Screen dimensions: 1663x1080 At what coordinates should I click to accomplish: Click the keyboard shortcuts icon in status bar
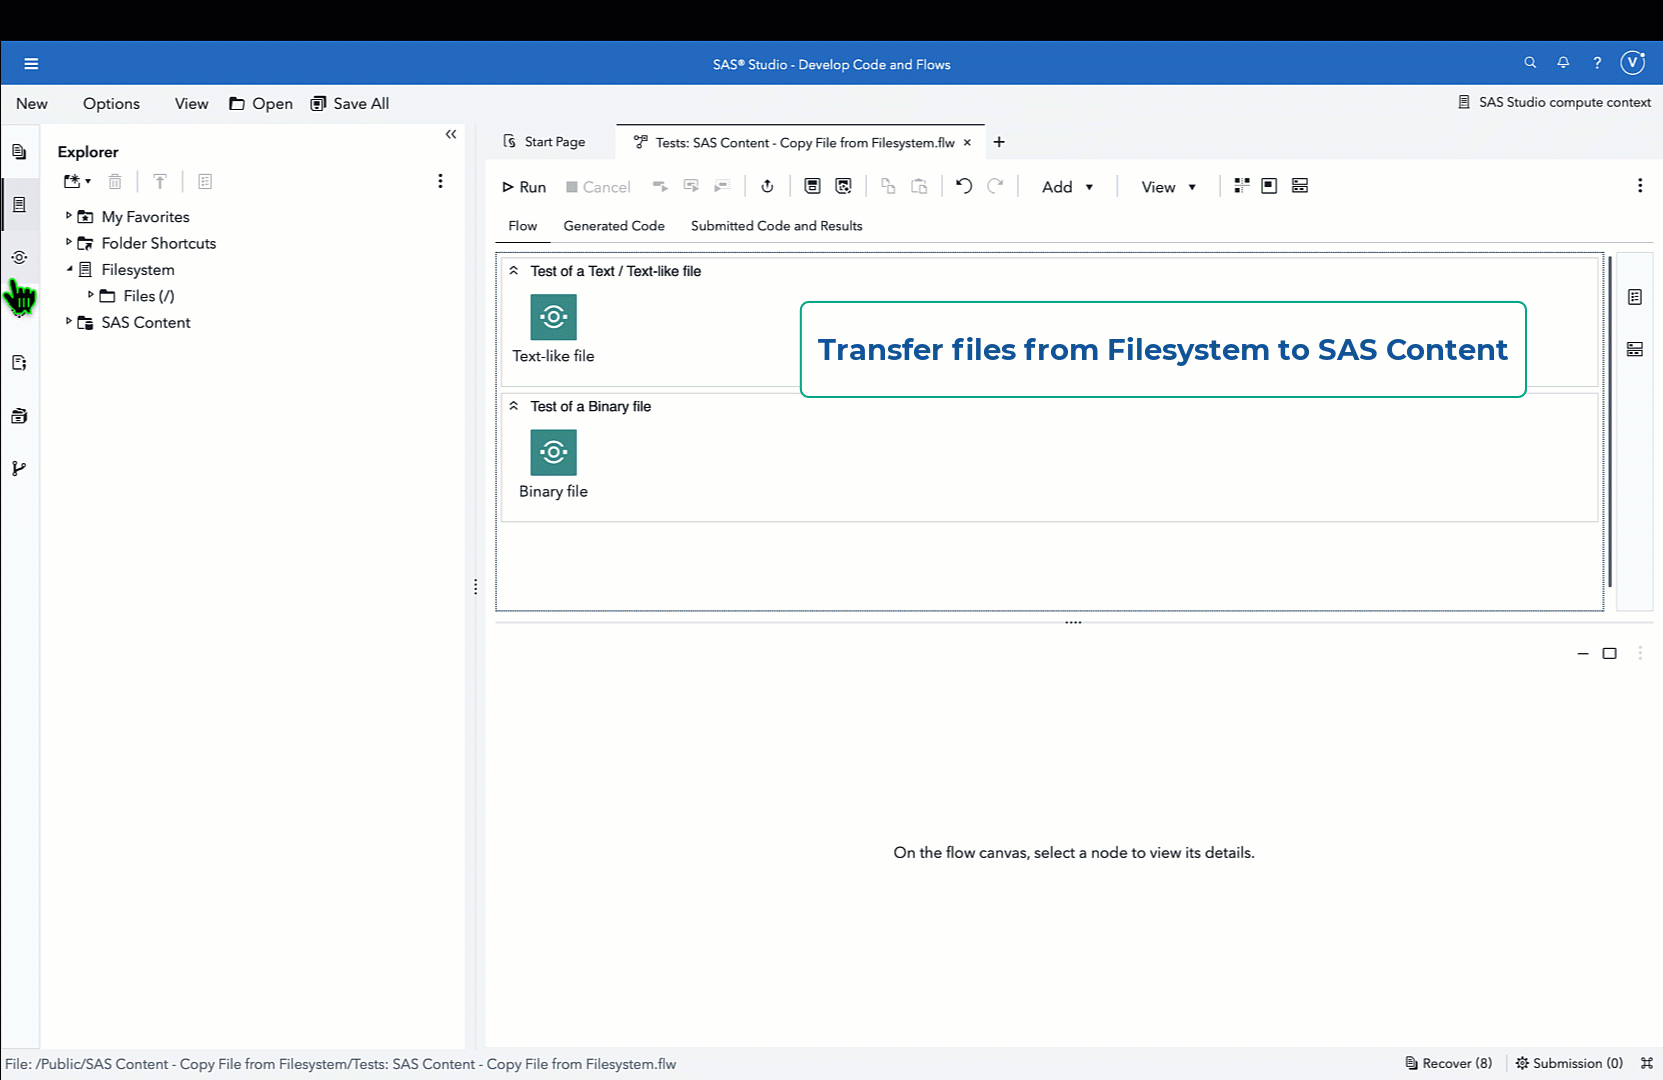1647,1063
